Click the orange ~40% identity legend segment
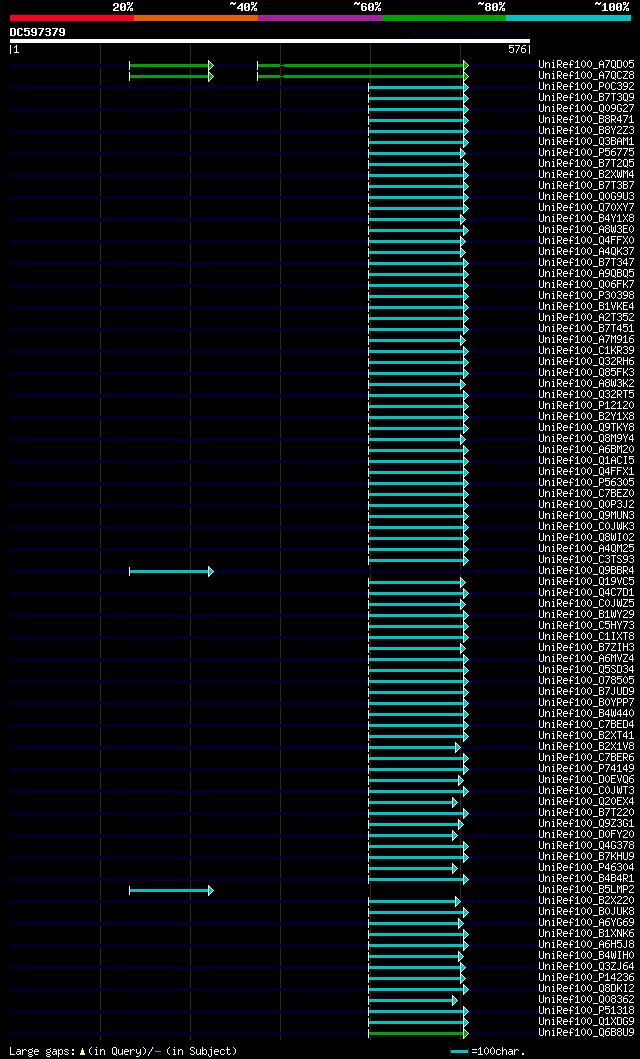 pyautogui.click(x=196, y=18)
